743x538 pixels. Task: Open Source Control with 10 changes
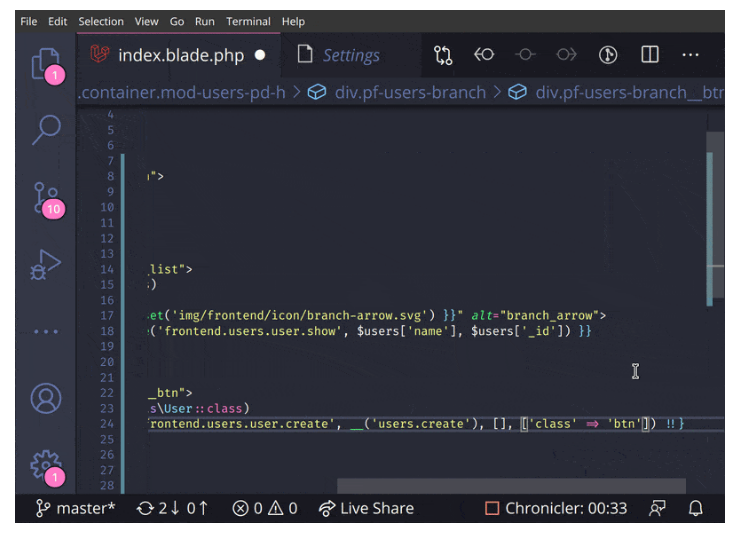[46, 198]
